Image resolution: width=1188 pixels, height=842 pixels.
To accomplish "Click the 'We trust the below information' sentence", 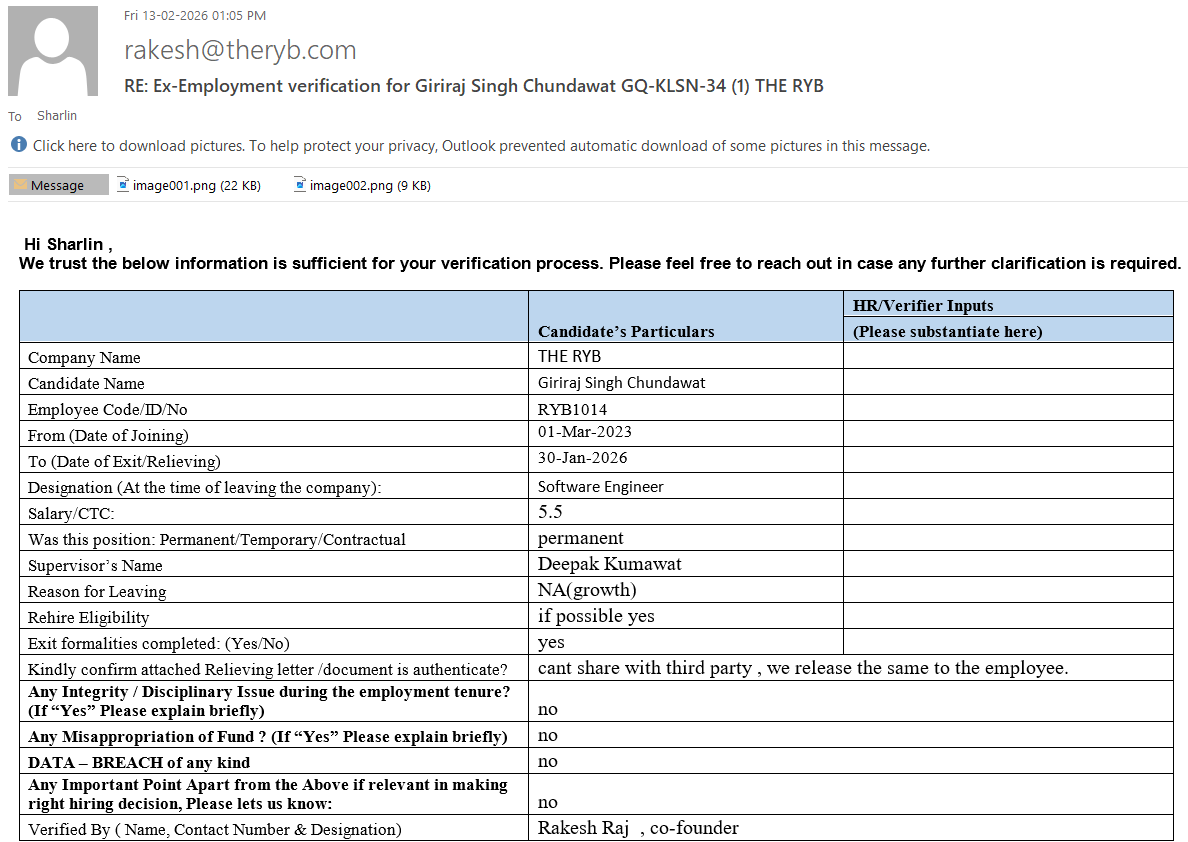I will 599,264.
